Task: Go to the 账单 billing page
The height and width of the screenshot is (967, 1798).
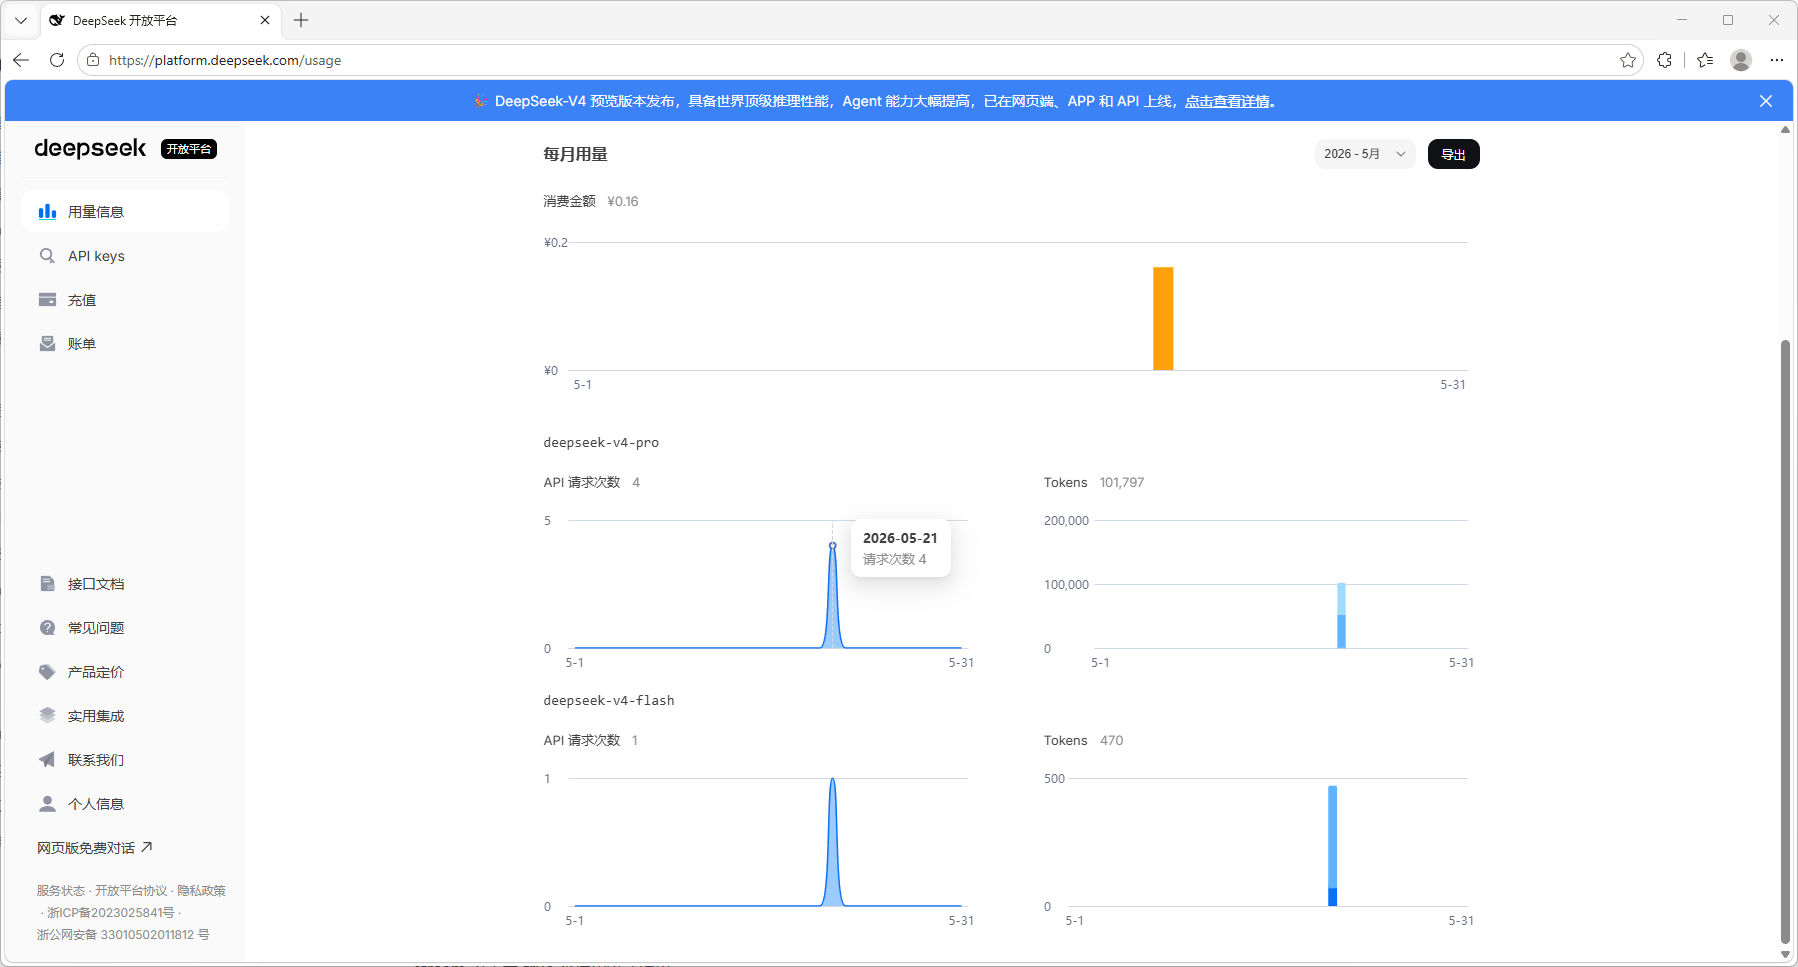Action: tap(125, 344)
